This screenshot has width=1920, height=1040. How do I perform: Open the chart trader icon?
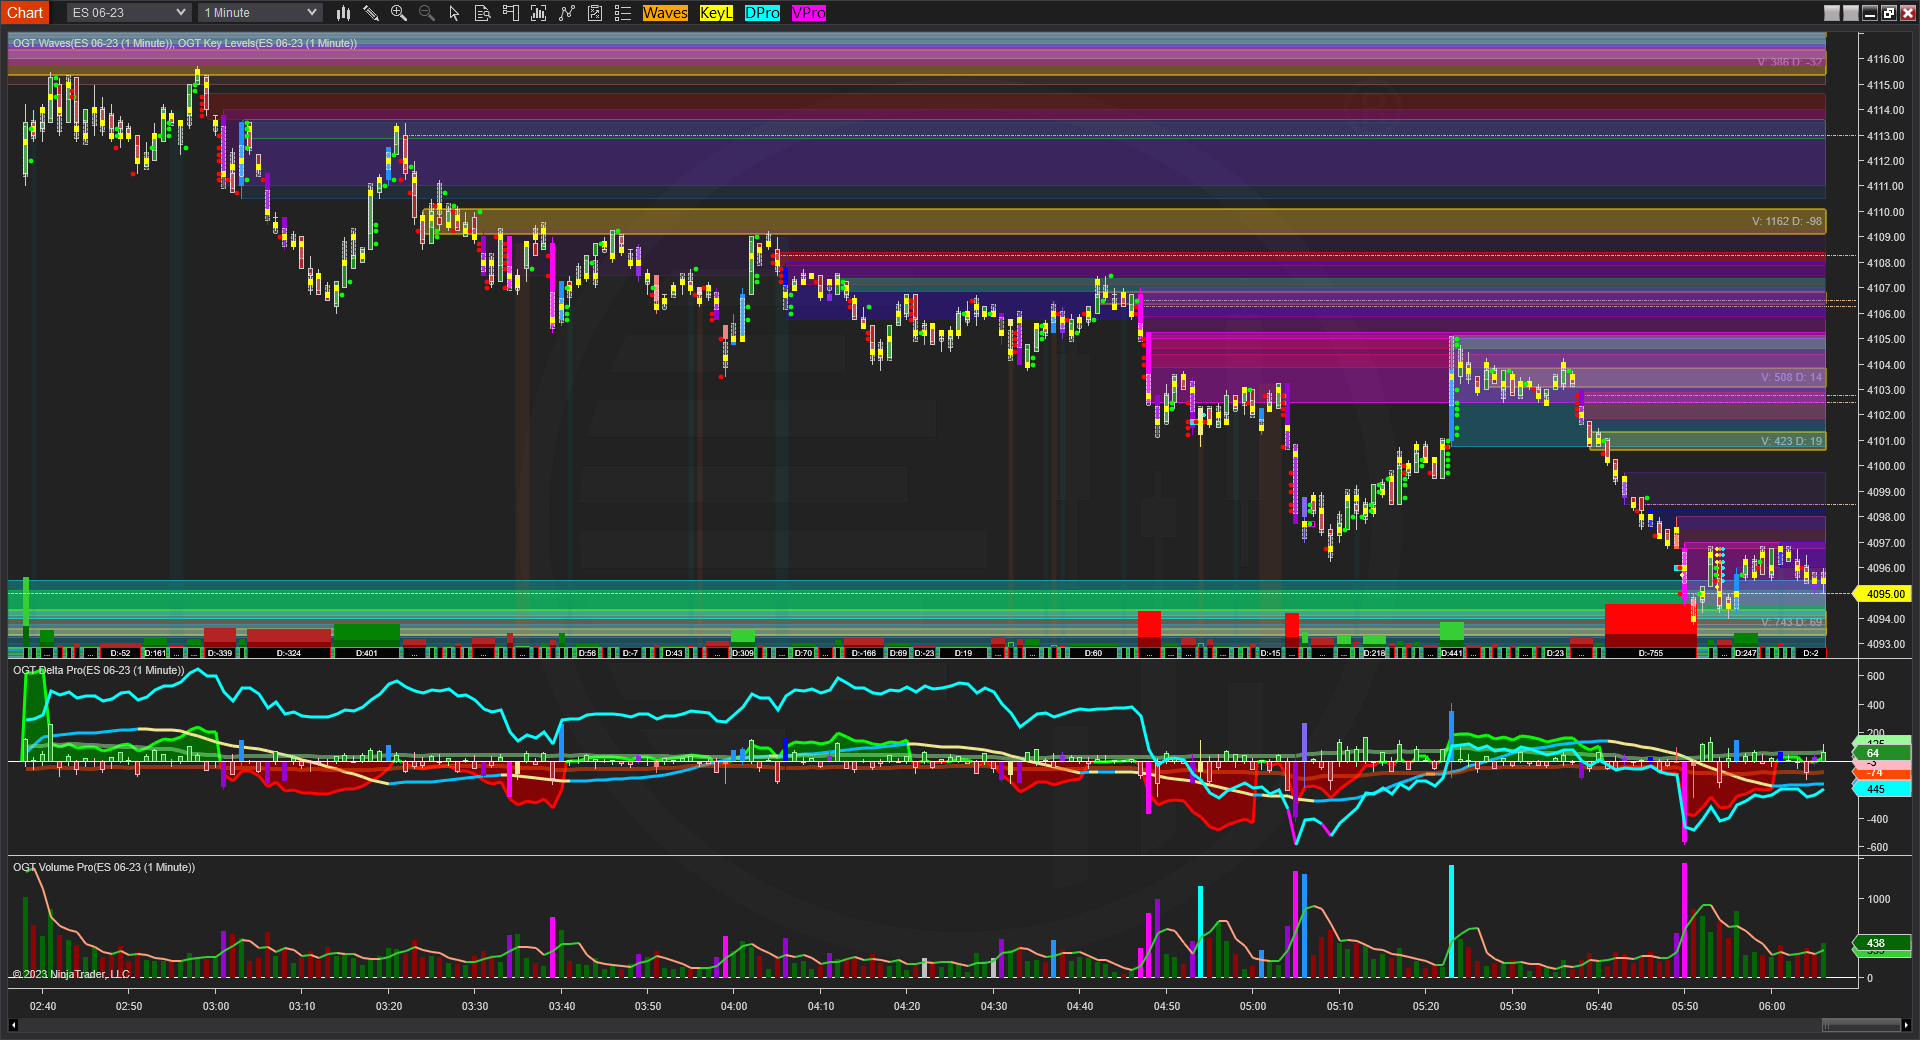point(510,13)
